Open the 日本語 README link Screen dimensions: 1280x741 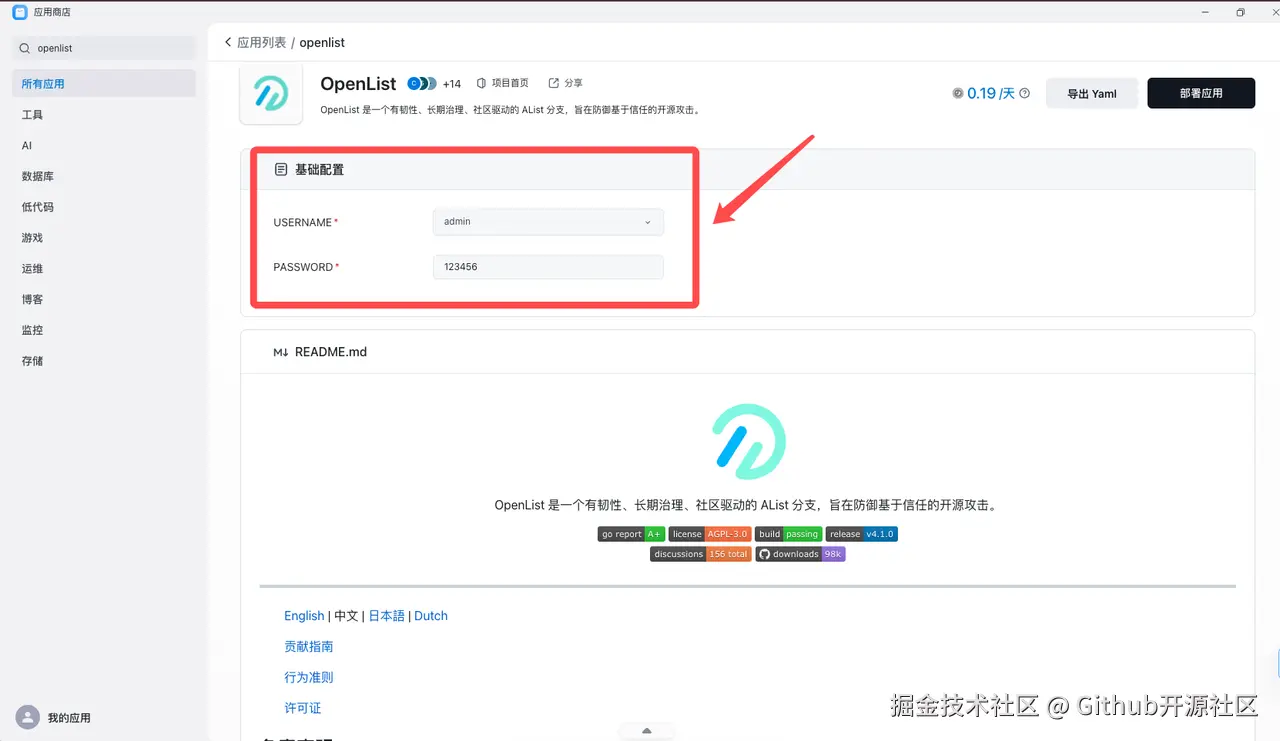(387, 616)
